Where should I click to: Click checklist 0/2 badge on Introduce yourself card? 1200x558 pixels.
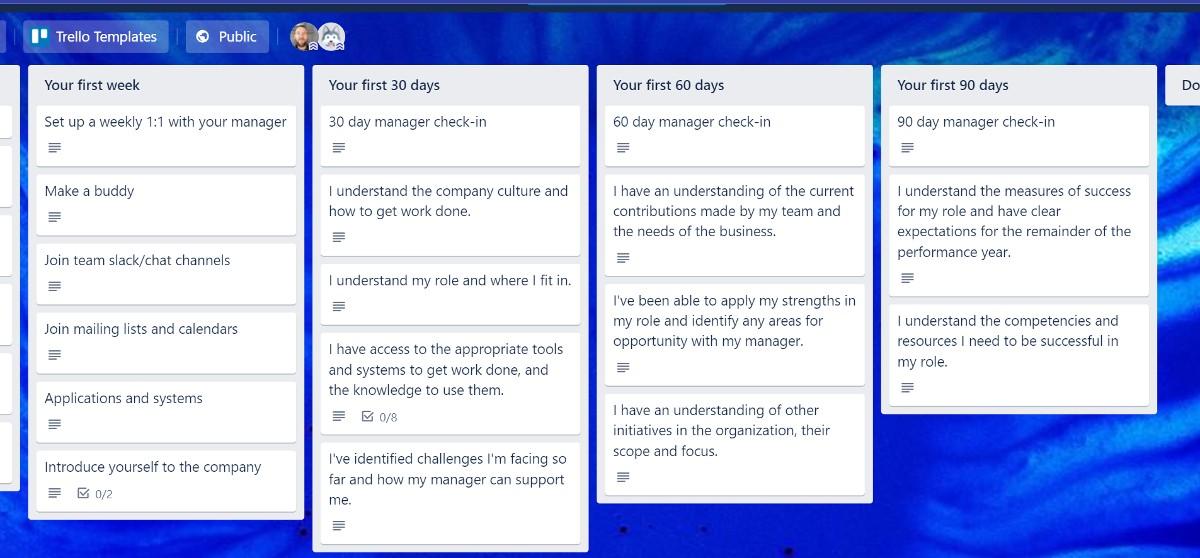point(95,493)
